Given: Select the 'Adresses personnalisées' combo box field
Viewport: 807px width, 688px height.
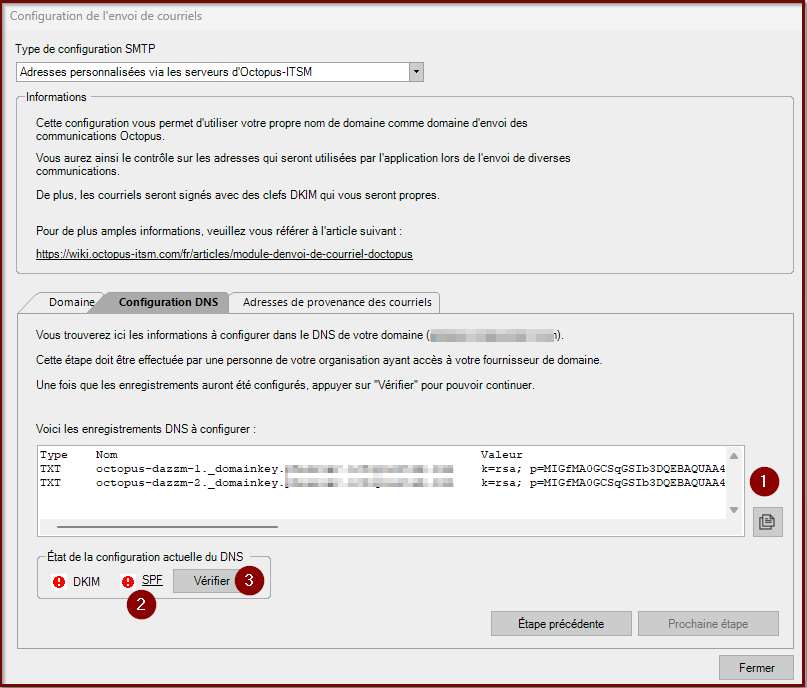Looking at the screenshot, I should (213, 72).
